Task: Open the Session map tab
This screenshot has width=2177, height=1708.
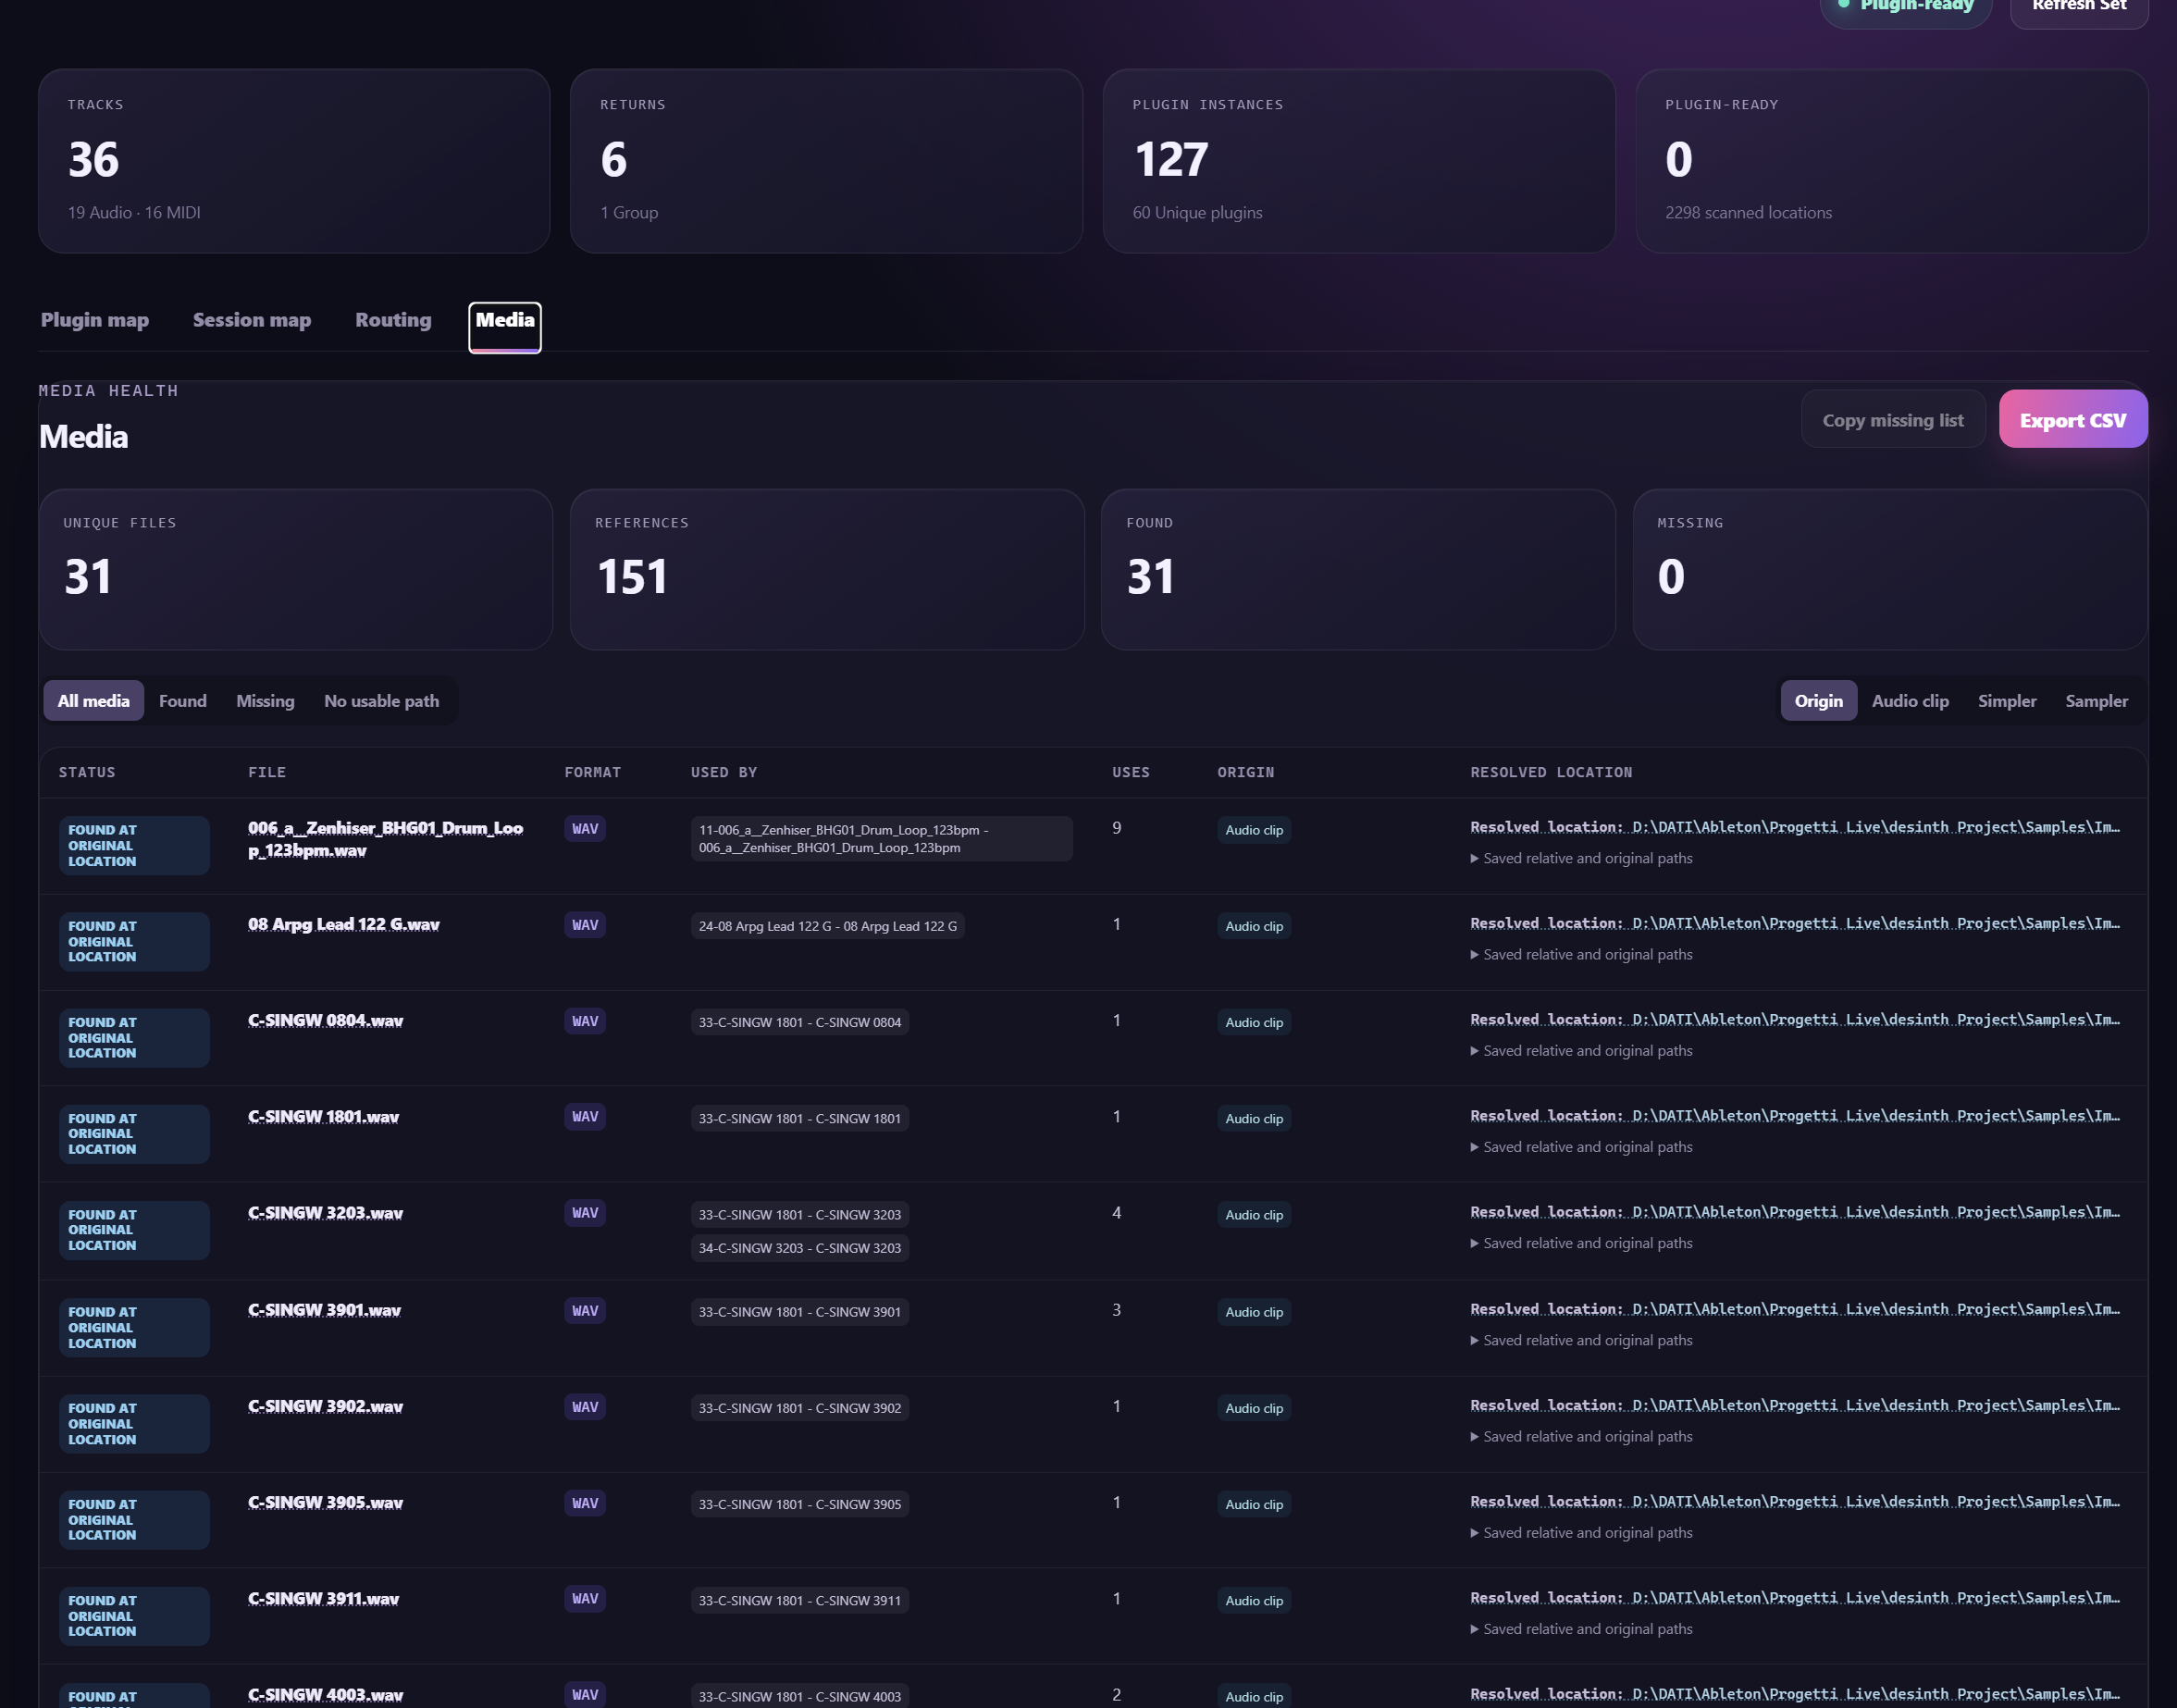Action: [252, 320]
